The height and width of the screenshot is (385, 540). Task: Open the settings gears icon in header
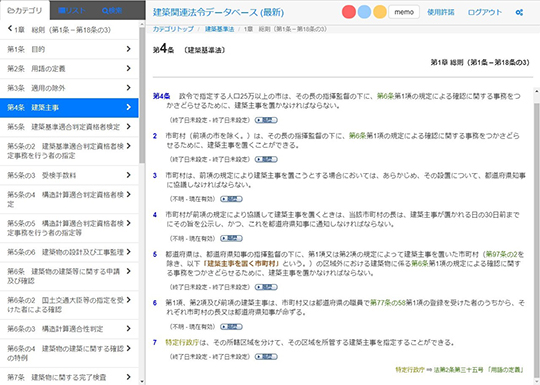pos(519,12)
